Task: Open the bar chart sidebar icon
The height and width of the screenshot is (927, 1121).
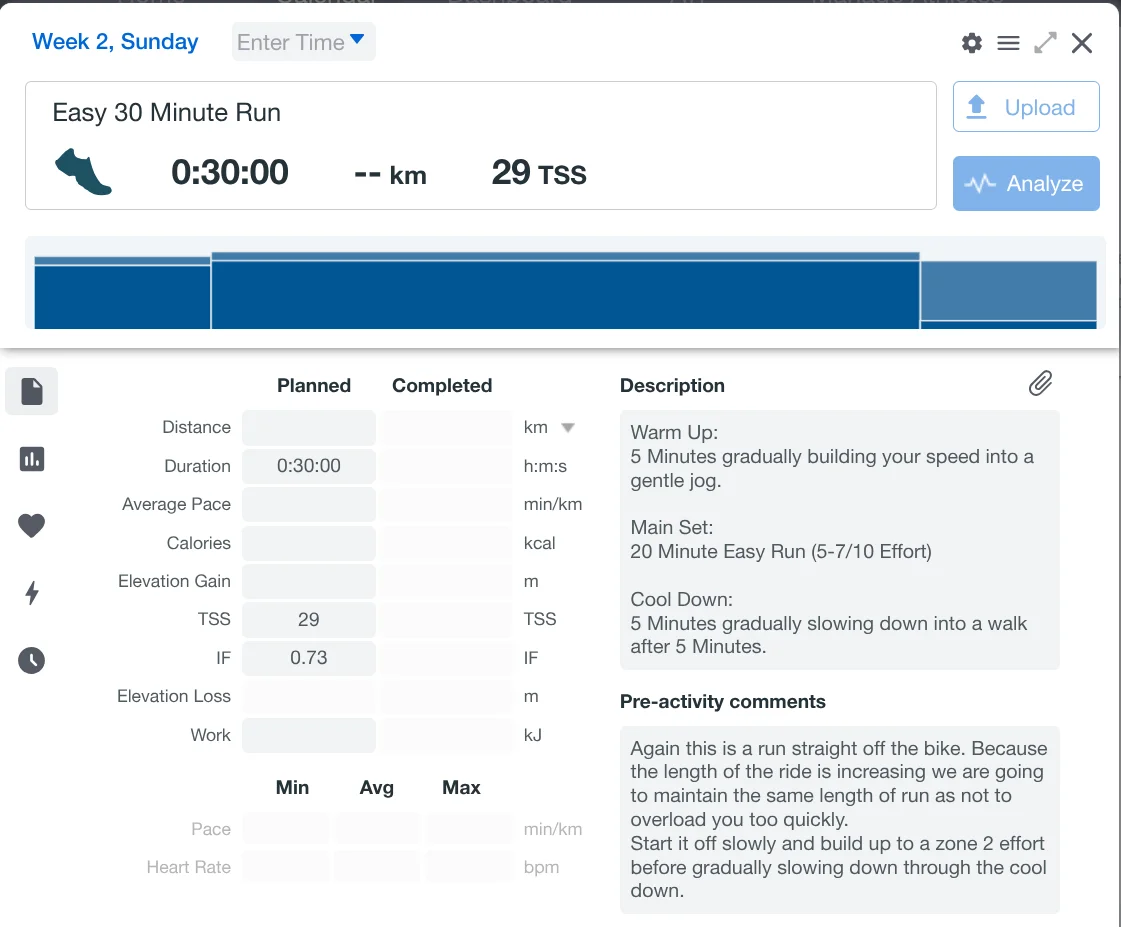Action: (32, 459)
